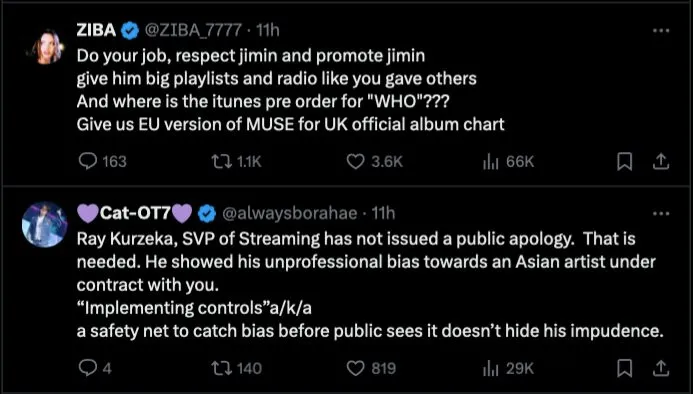Share ZIBA's tweet
693x394 pixels.
(x=661, y=161)
